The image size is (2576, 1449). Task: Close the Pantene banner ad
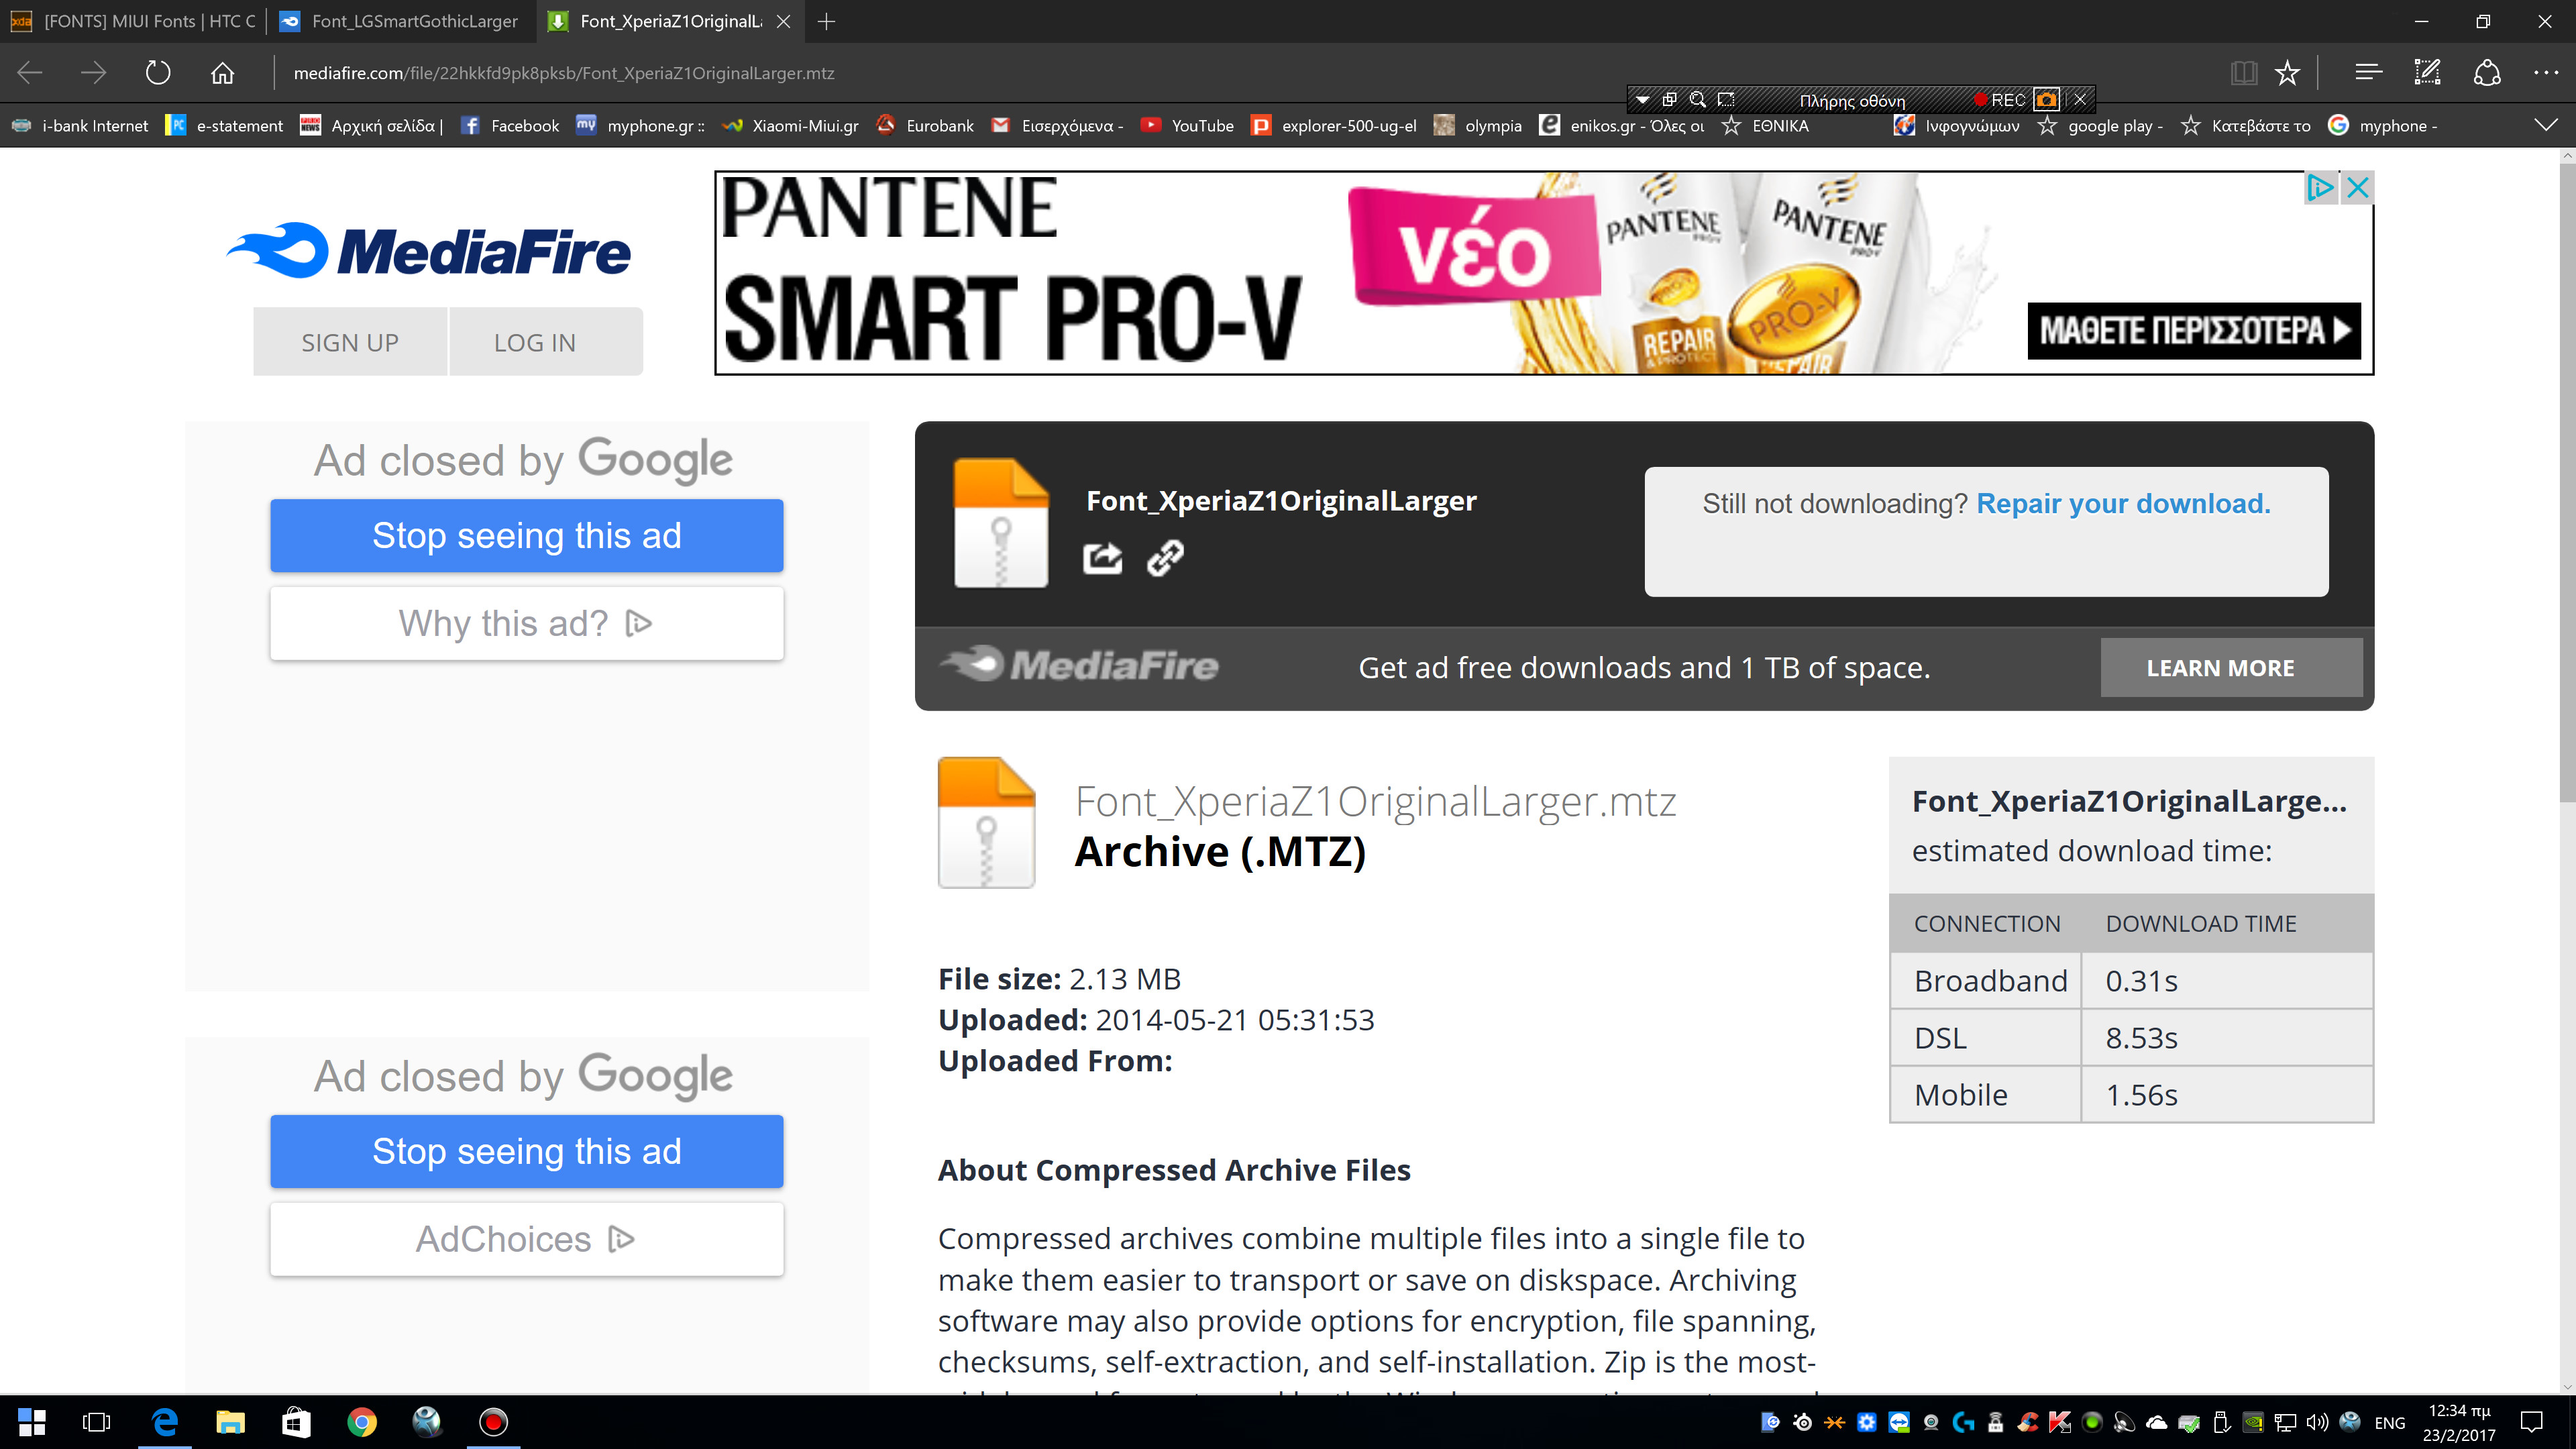tap(2357, 188)
